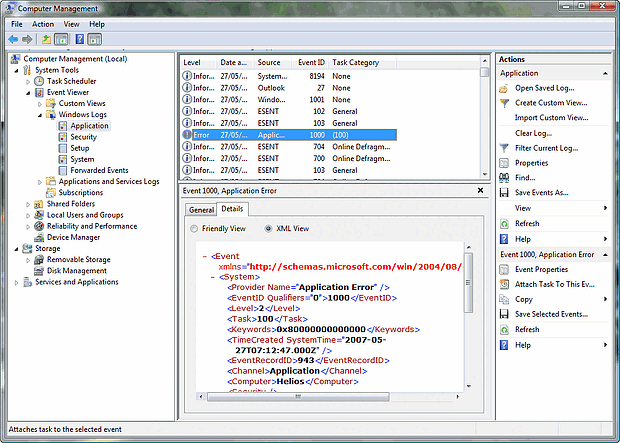
Task: Open the View submenu arrow in Actions
Action: 605,208
